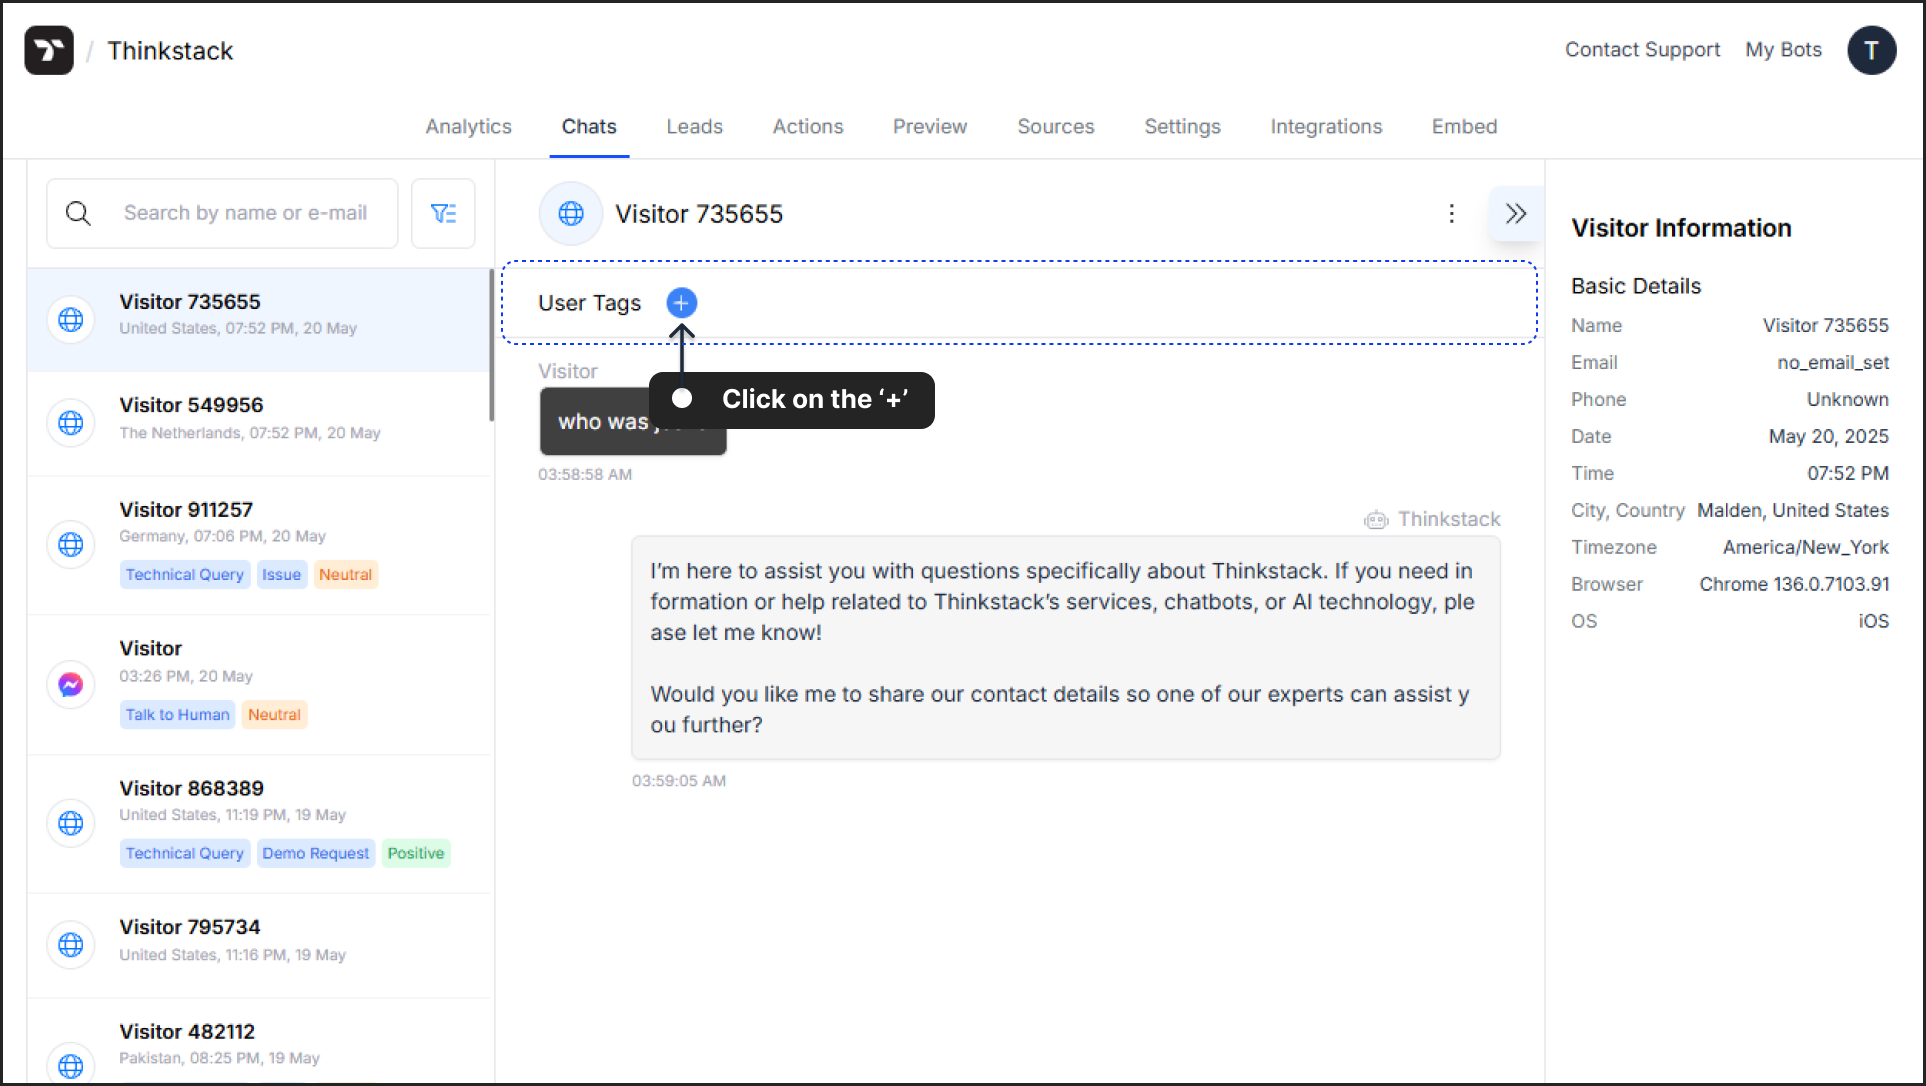Viewport: 1926px width, 1086px height.
Task: Click globe icon of Visitor 795734 row
Action: (71, 944)
